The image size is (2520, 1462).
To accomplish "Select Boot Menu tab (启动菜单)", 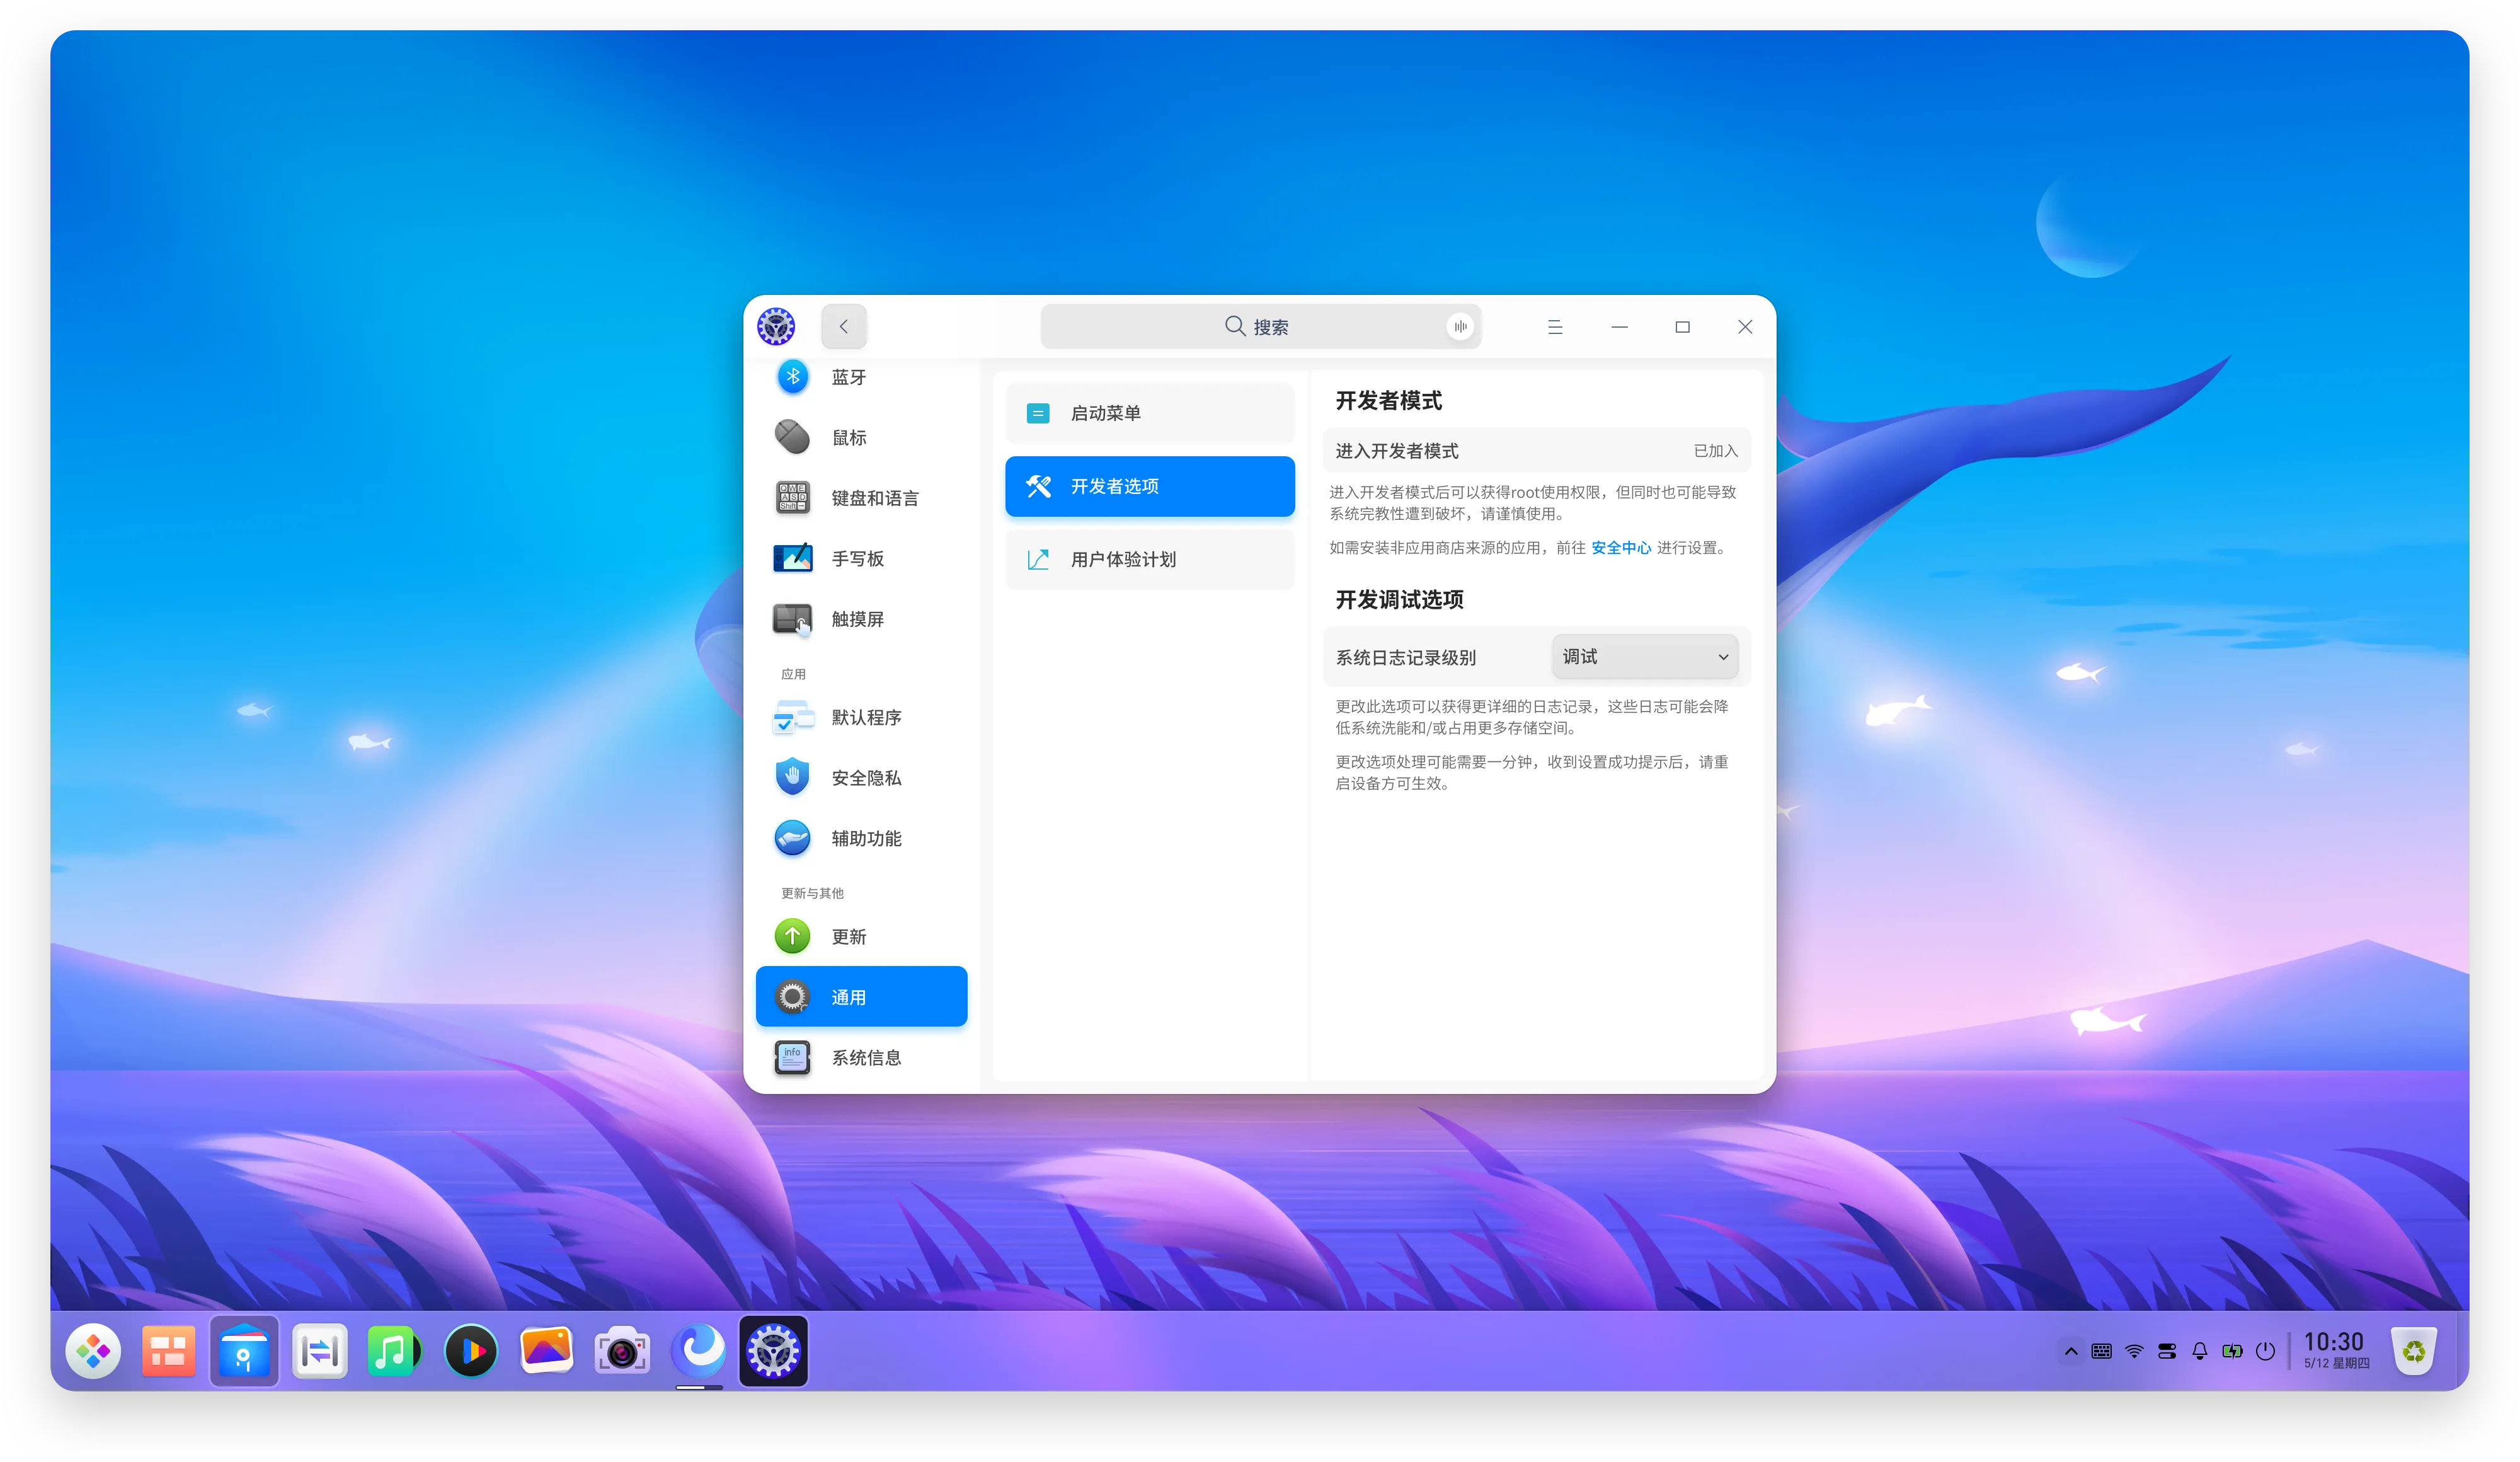I will click(1150, 413).
